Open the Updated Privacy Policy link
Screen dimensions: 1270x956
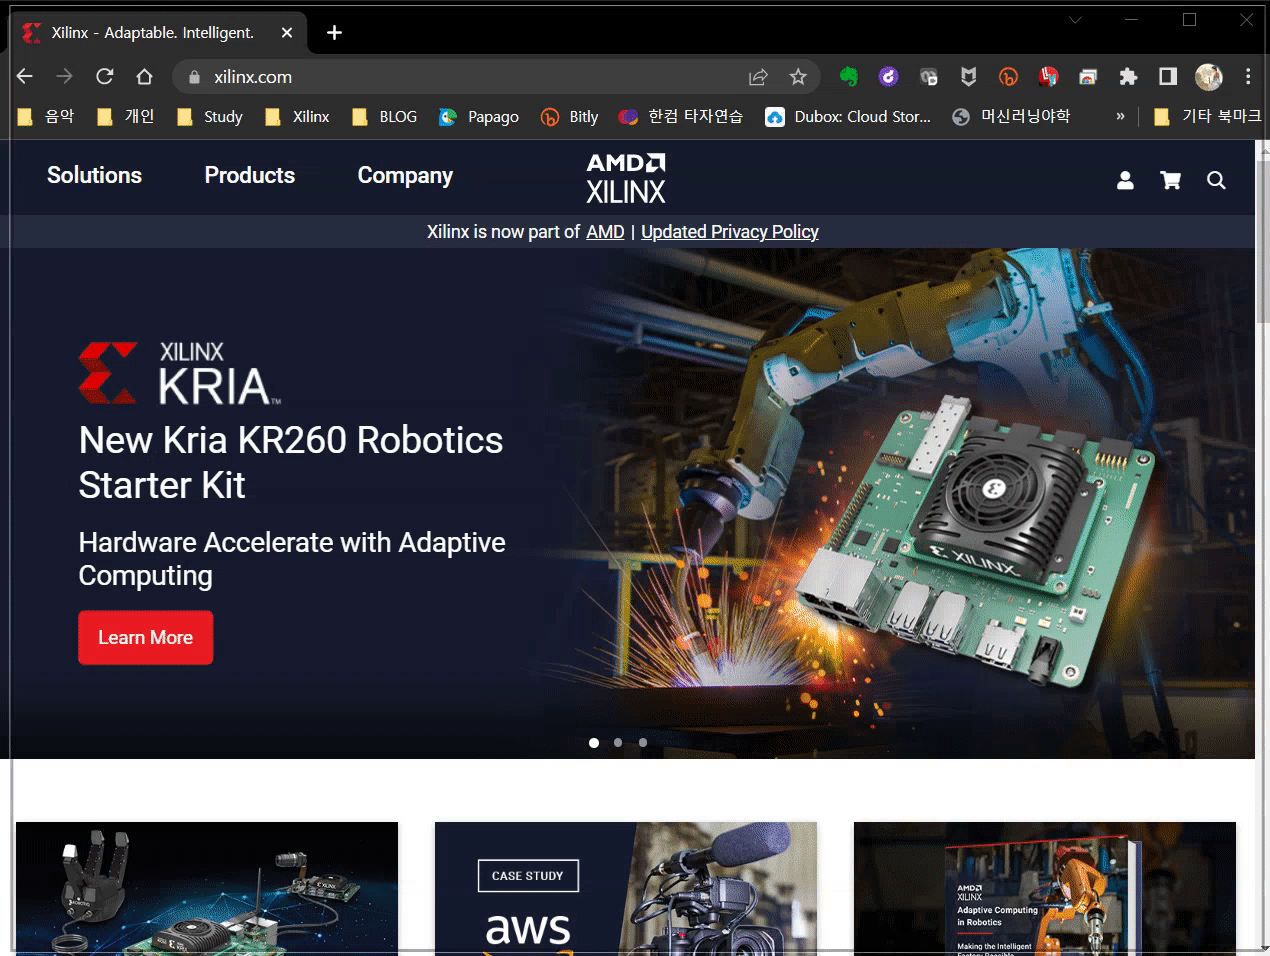pyautogui.click(x=730, y=232)
